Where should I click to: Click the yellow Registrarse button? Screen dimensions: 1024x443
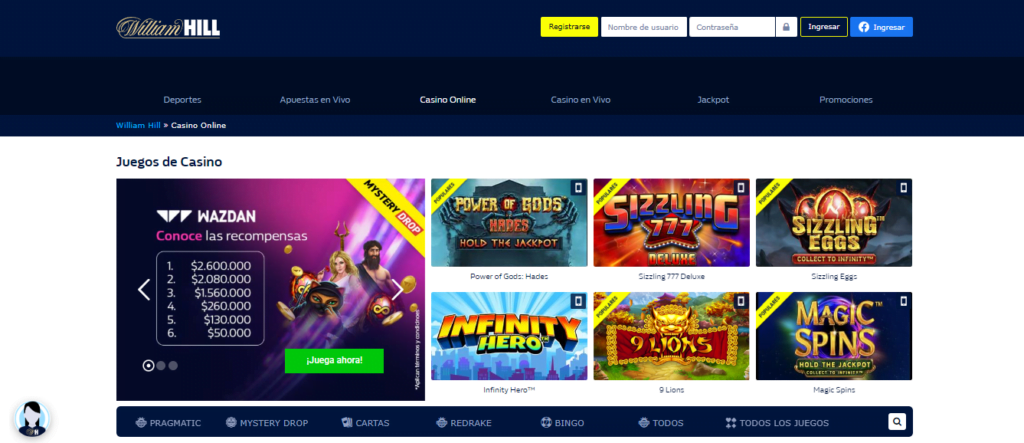pyautogui.click(x=568, y=27)
